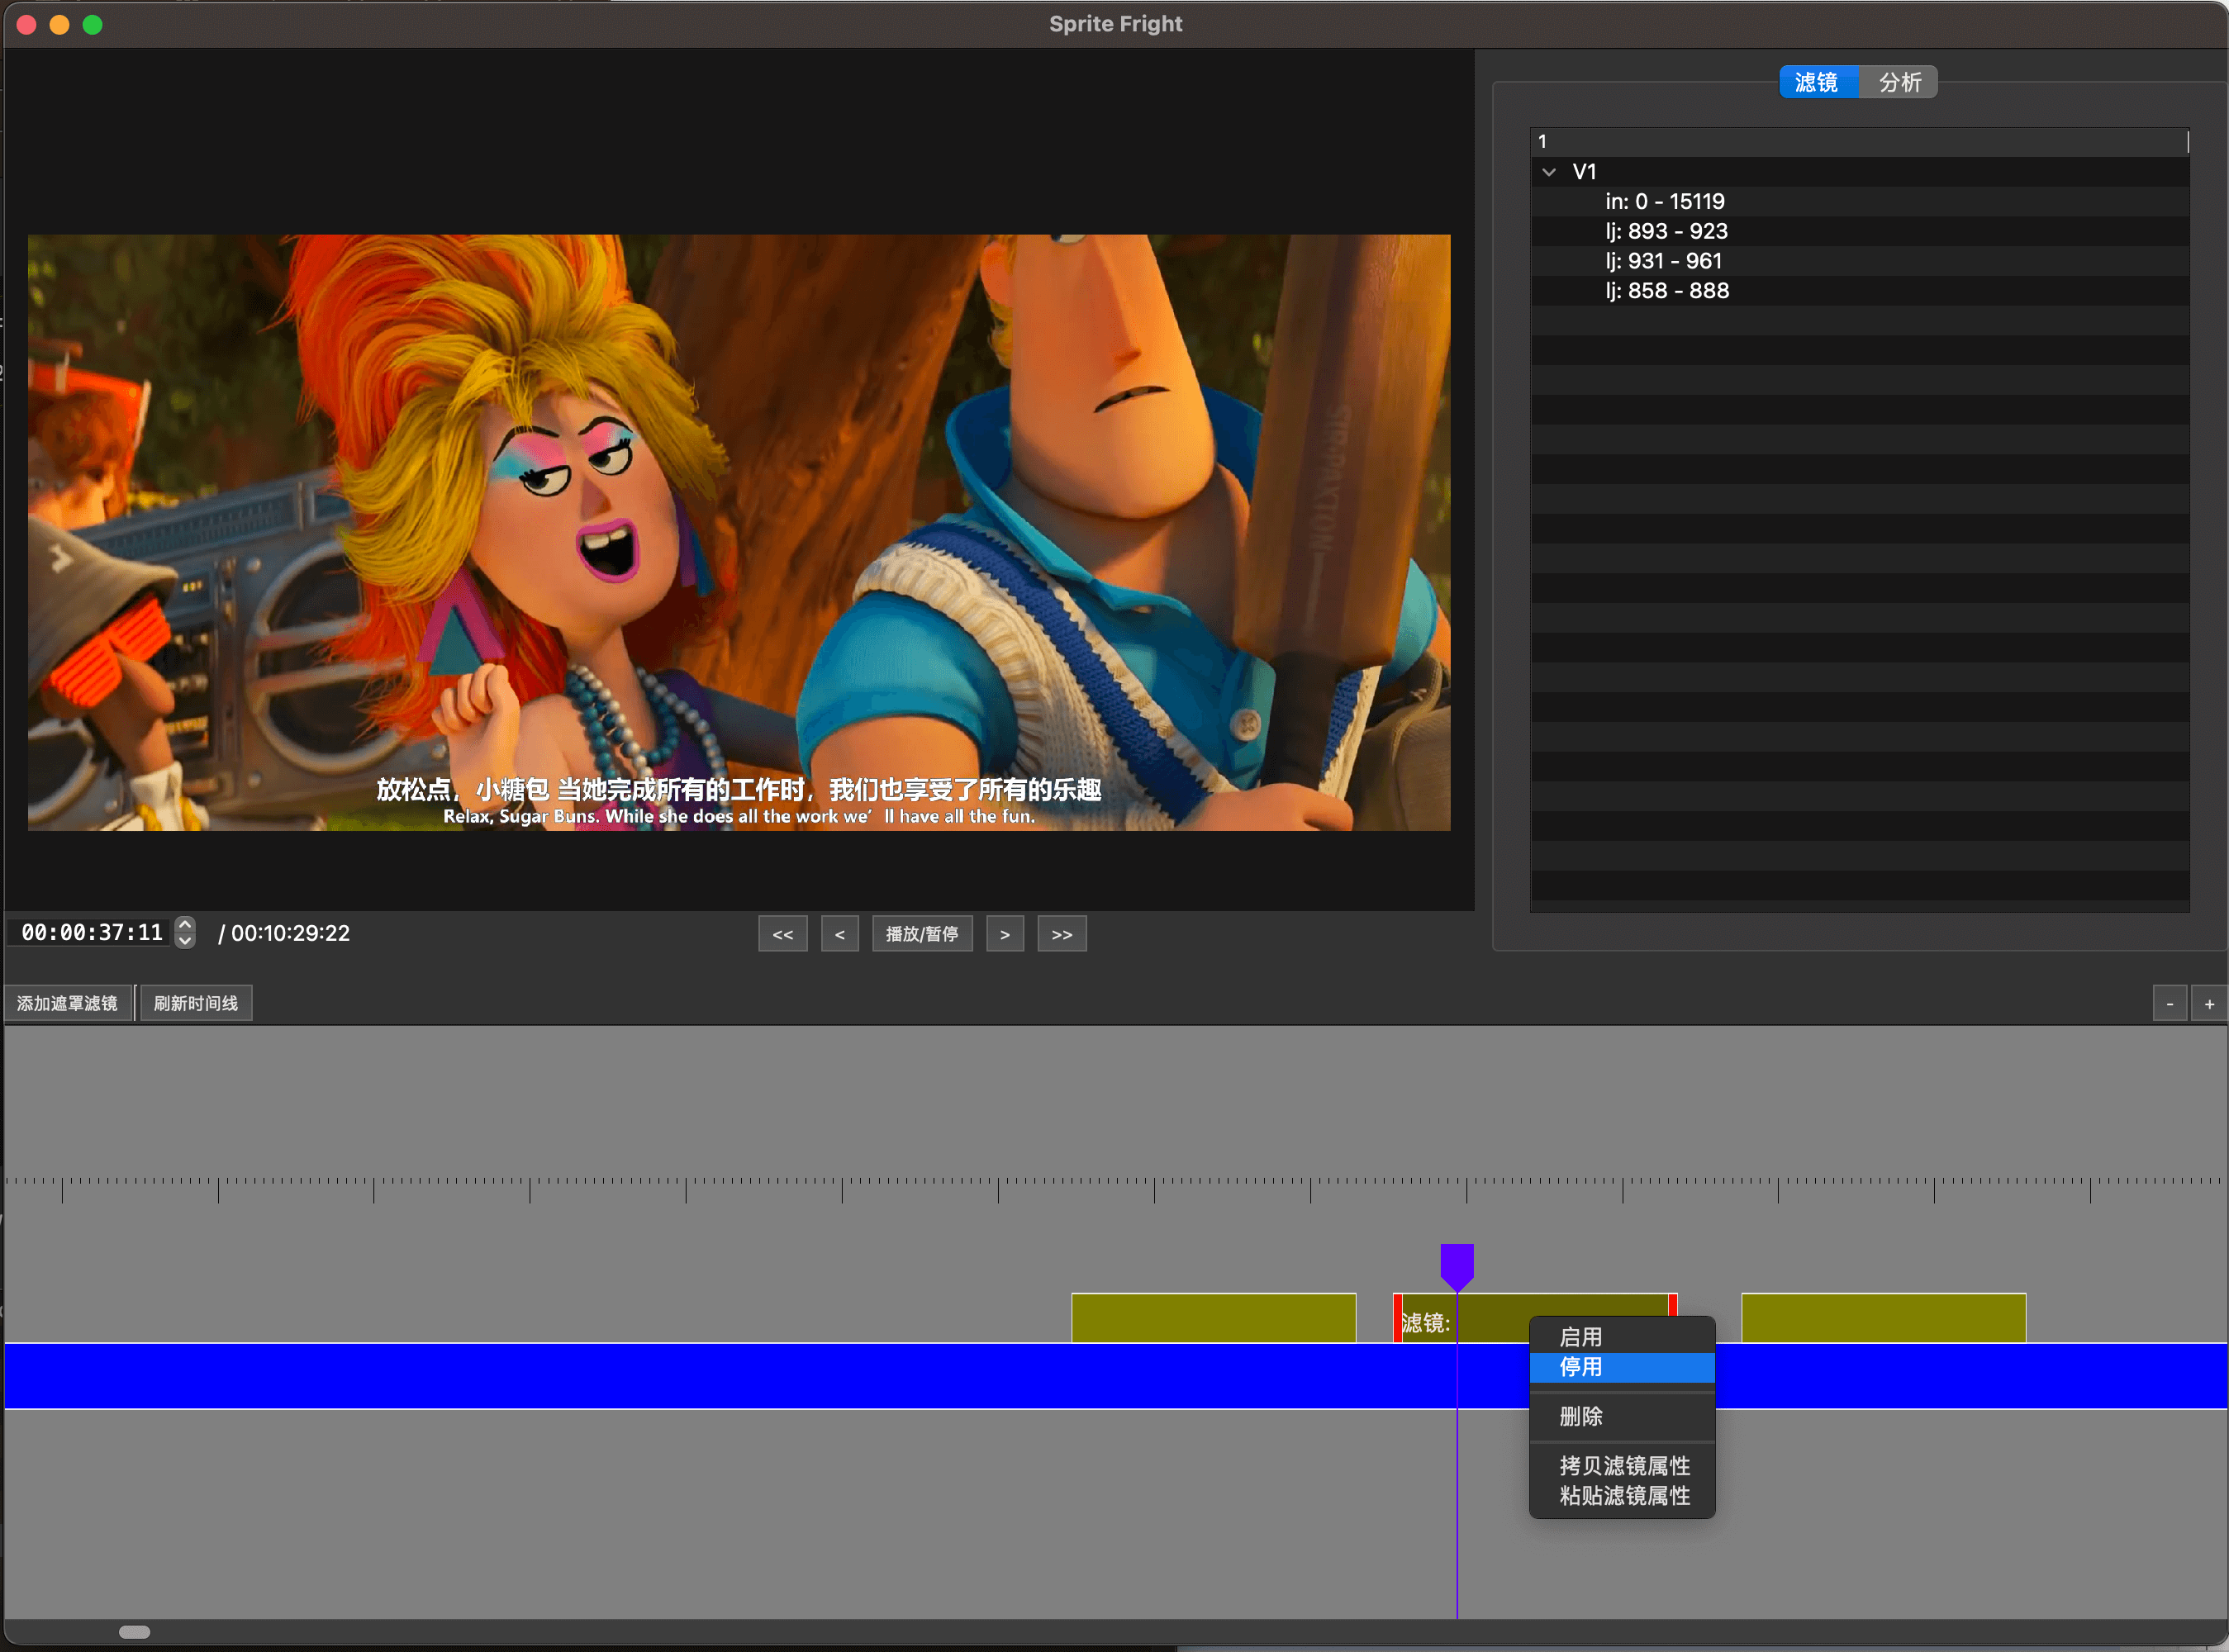Image resolution: width=2229 pixels, height=1652 pixels.
Task: Click the total duration label 00:10:29:22
Action: 290,933
